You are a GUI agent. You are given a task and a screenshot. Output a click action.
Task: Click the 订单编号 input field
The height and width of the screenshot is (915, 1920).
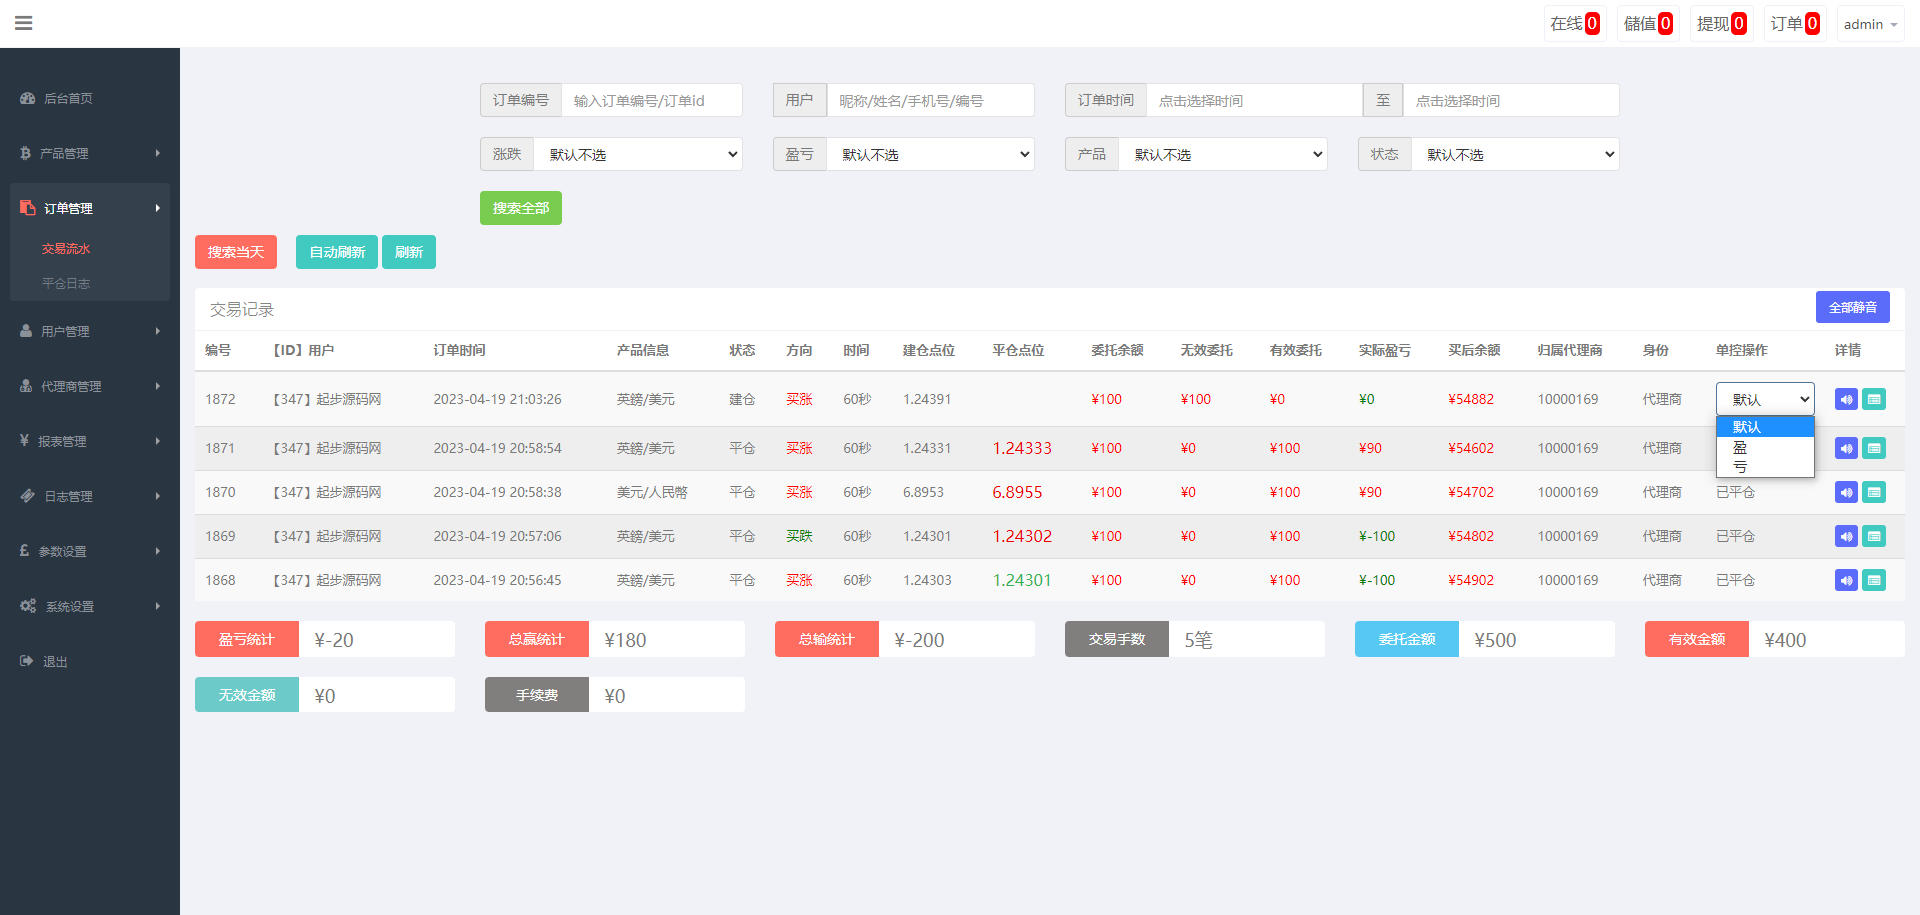(x=651, y=100)
